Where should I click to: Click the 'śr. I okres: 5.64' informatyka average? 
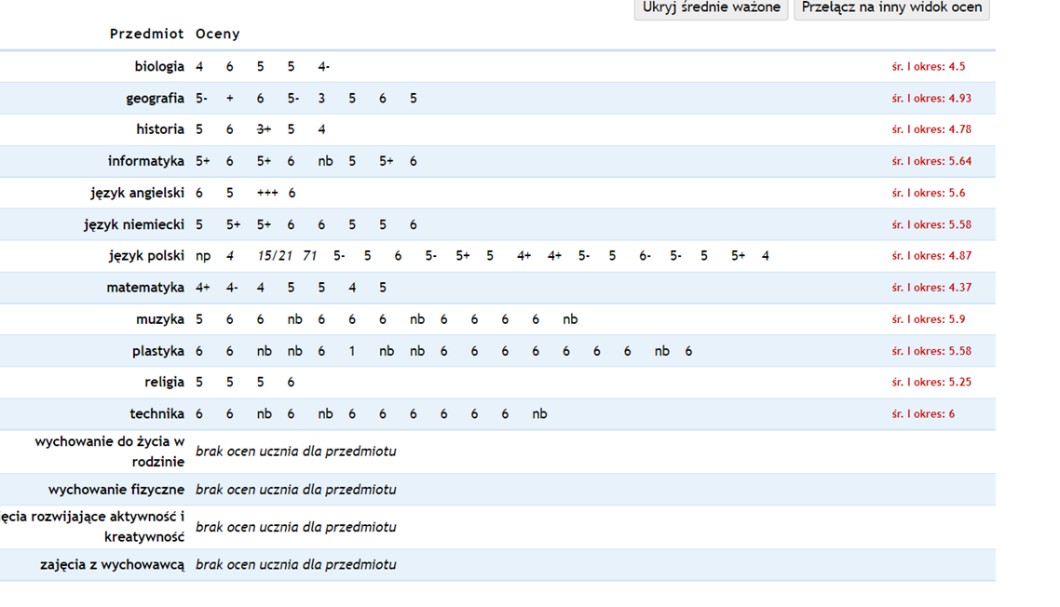click(931, 161)
